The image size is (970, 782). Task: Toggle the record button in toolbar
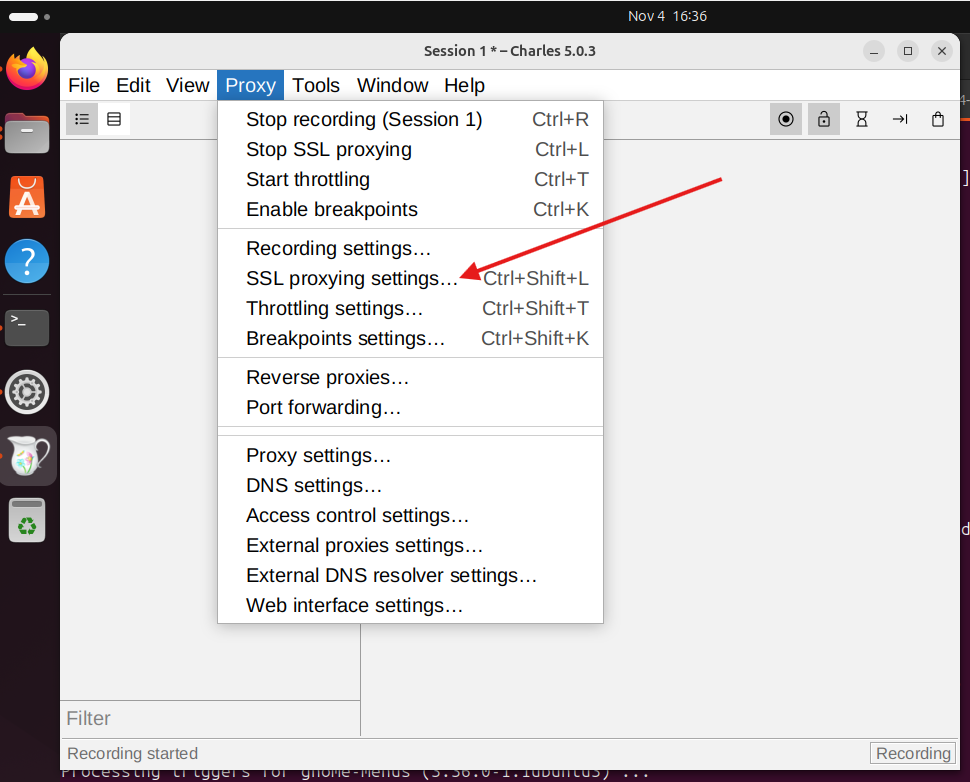[786, 120]
